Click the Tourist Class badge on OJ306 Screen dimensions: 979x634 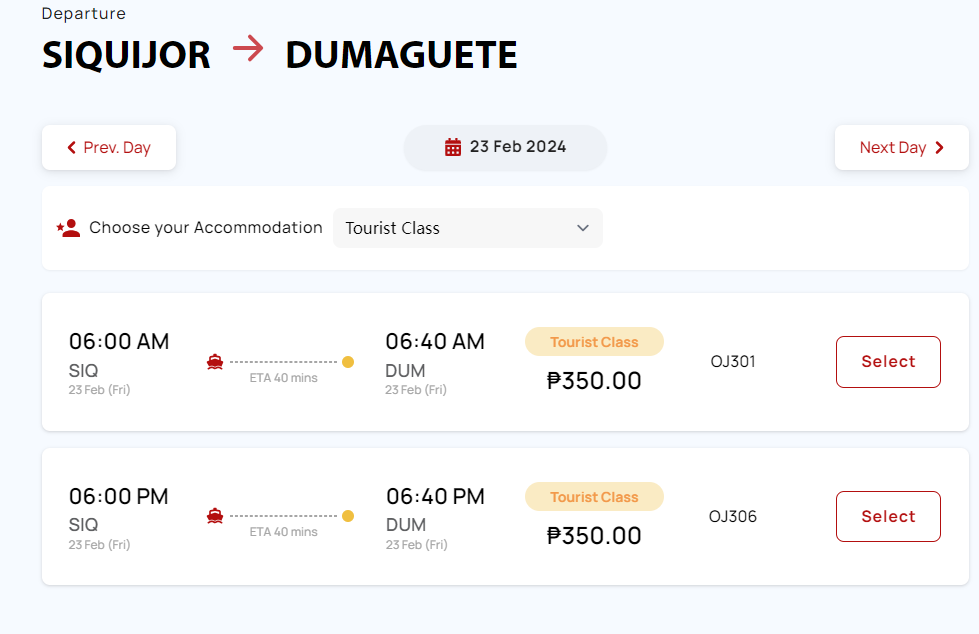(594, 497)
